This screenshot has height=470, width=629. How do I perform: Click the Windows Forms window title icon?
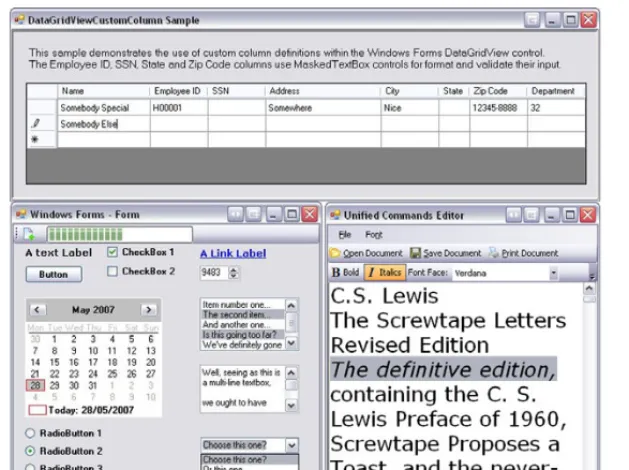point(21,214)
